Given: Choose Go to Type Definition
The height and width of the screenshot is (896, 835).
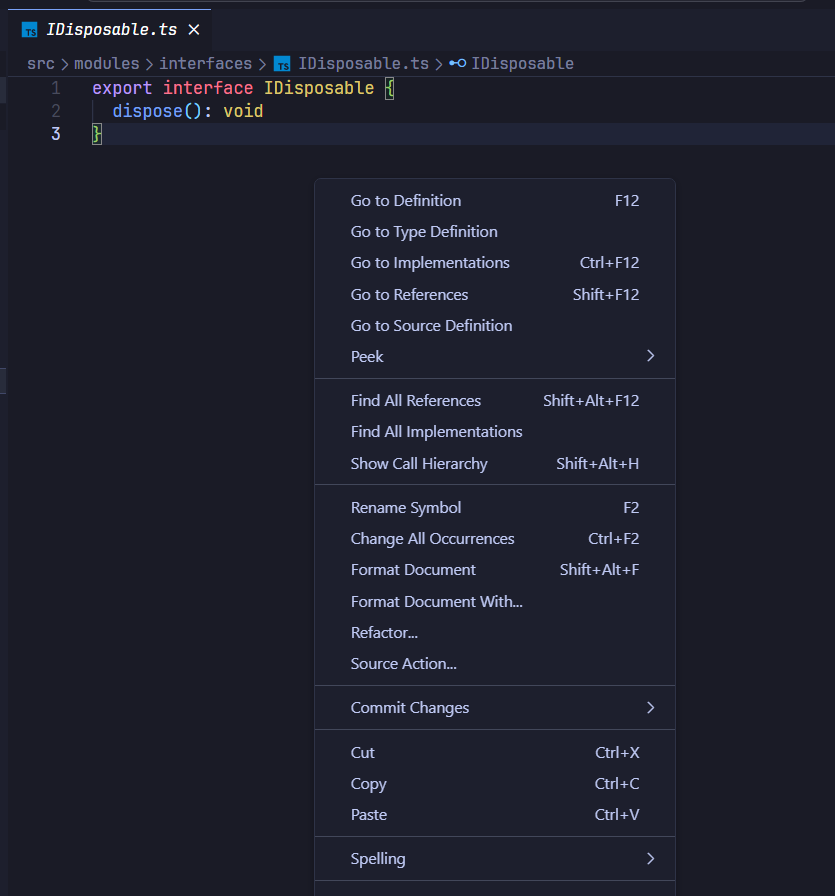Looking at the screenshot, I should [x=495, y=231].
